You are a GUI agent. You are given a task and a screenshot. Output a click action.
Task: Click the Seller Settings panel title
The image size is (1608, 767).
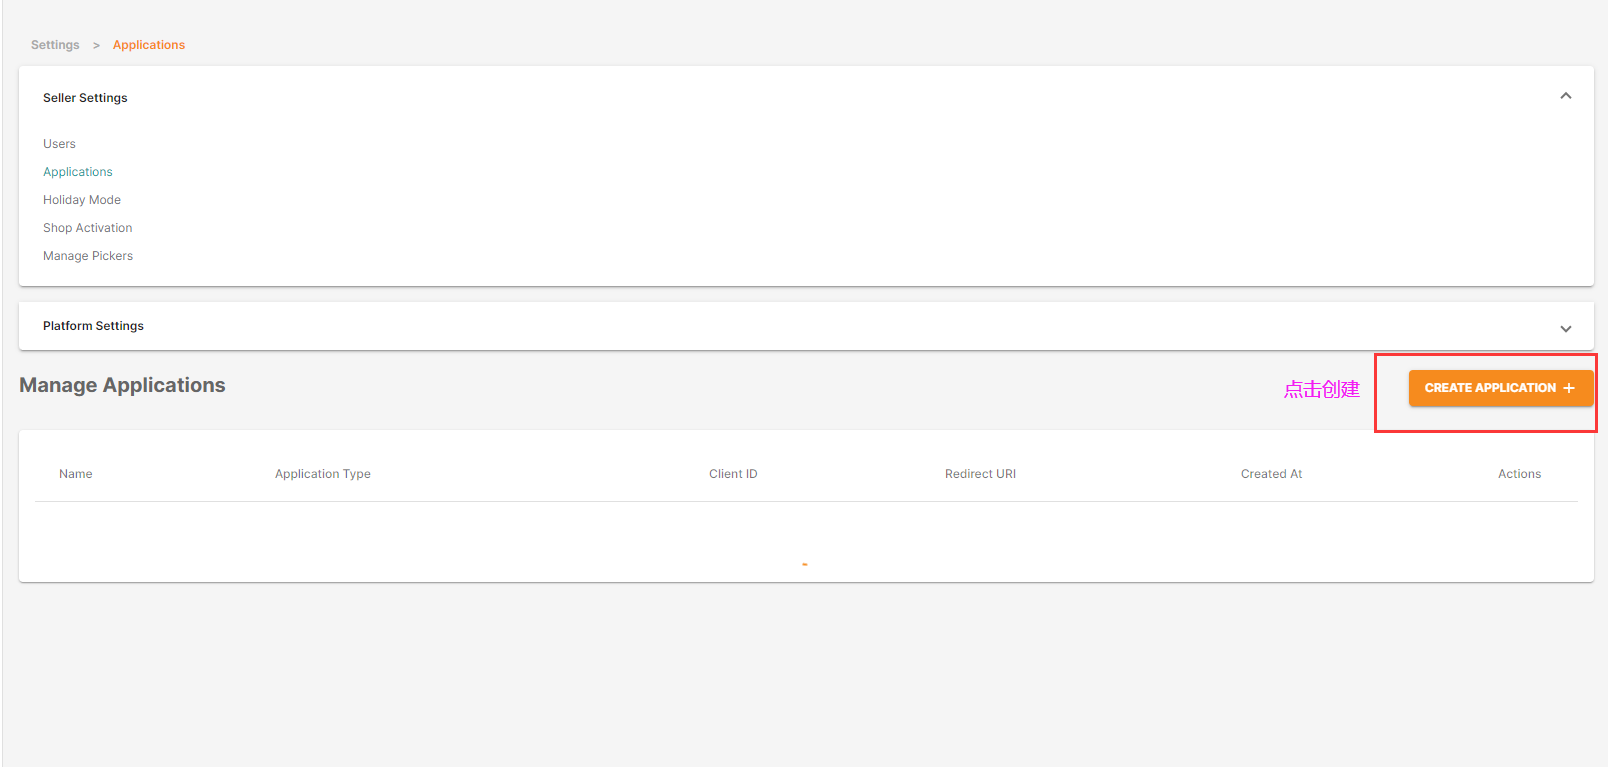tap(85, 98)
